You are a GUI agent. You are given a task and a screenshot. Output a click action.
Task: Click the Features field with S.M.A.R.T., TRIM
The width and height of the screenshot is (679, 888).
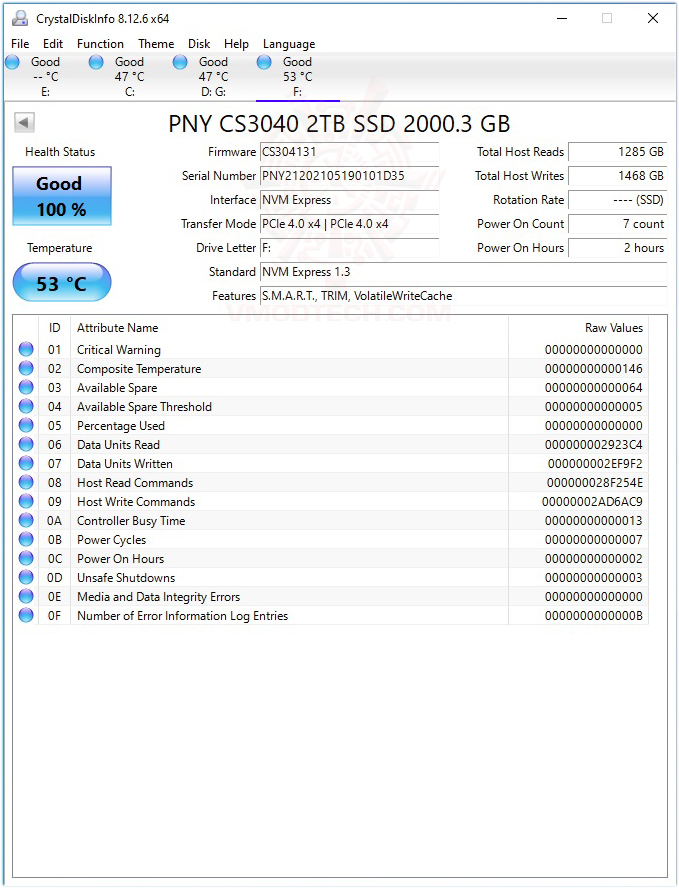[463, 296]
